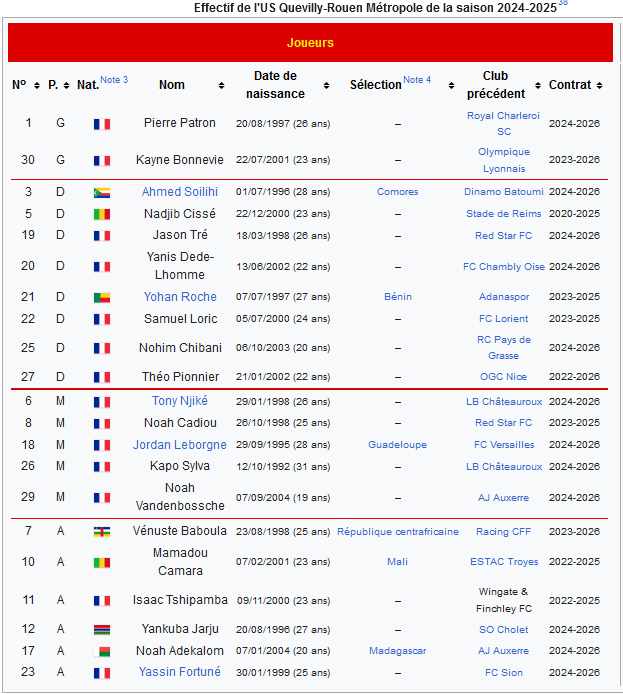
Task: Click the Comoros flag beside Ahmed Soilihi
Action: pos(102,193)
